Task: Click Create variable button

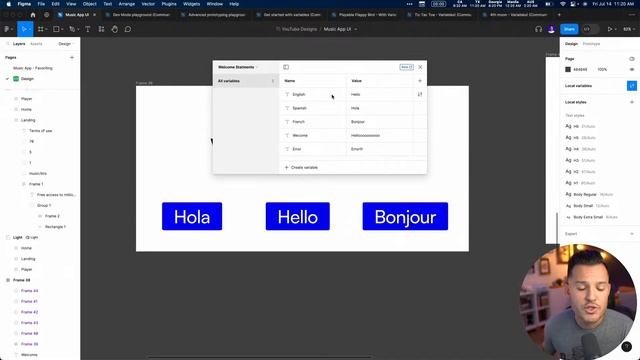Action: click(x=301, y=167)
